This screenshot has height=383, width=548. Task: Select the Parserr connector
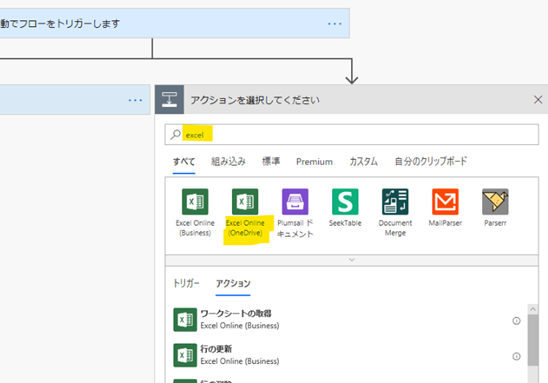495,208
